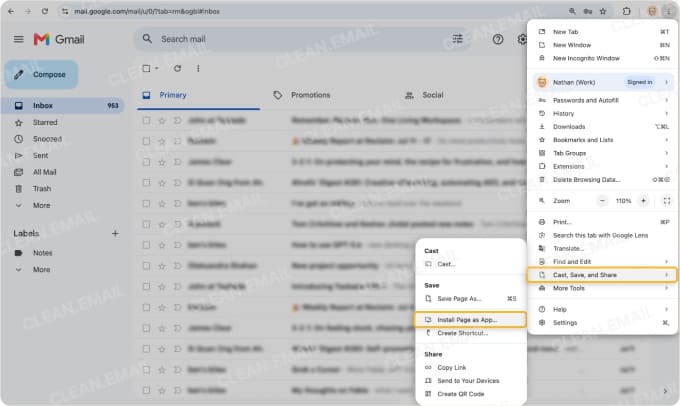Select Cast, Save, and Share menu item
The height and width of the screenshot is (406, 680).
(602, 275)
